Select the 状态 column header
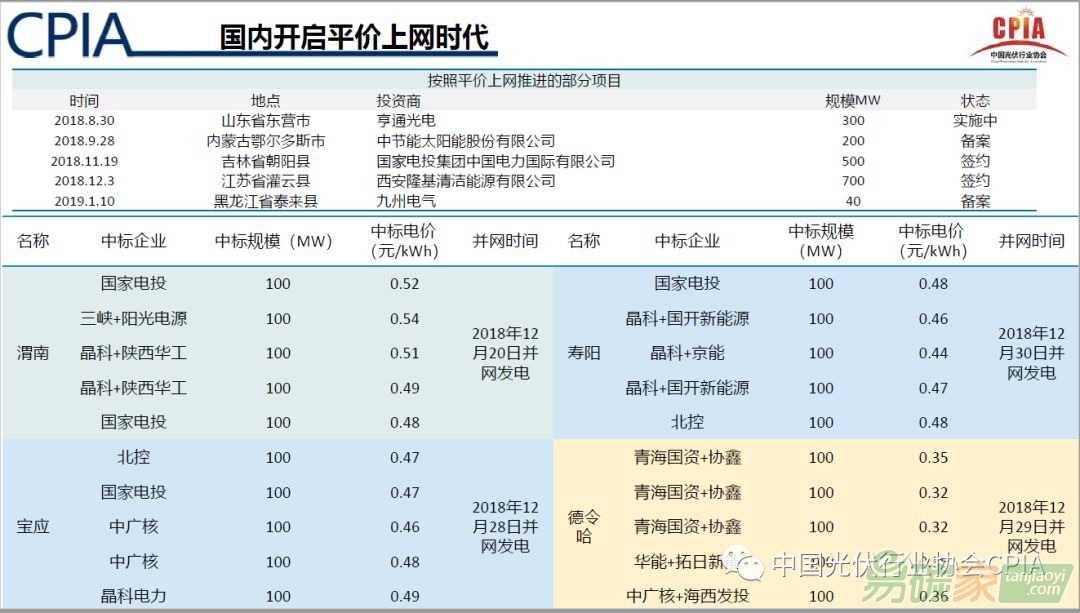This screenshot has height=613, width=1080. [x=975, y=101]
